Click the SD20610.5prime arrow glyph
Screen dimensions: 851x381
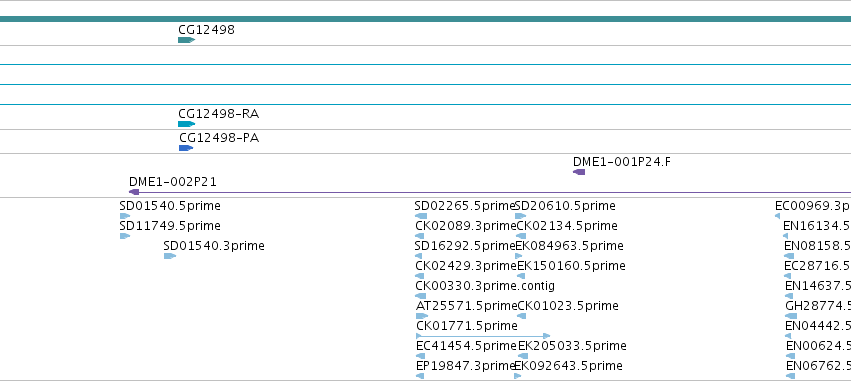click(x=520, y=216)
